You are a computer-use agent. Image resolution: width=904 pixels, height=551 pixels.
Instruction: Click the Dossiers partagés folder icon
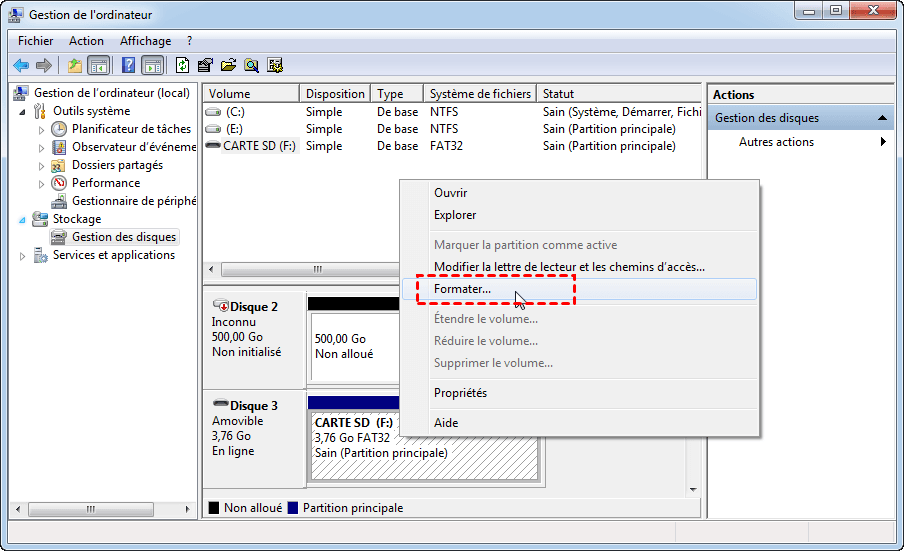[58, 165]
